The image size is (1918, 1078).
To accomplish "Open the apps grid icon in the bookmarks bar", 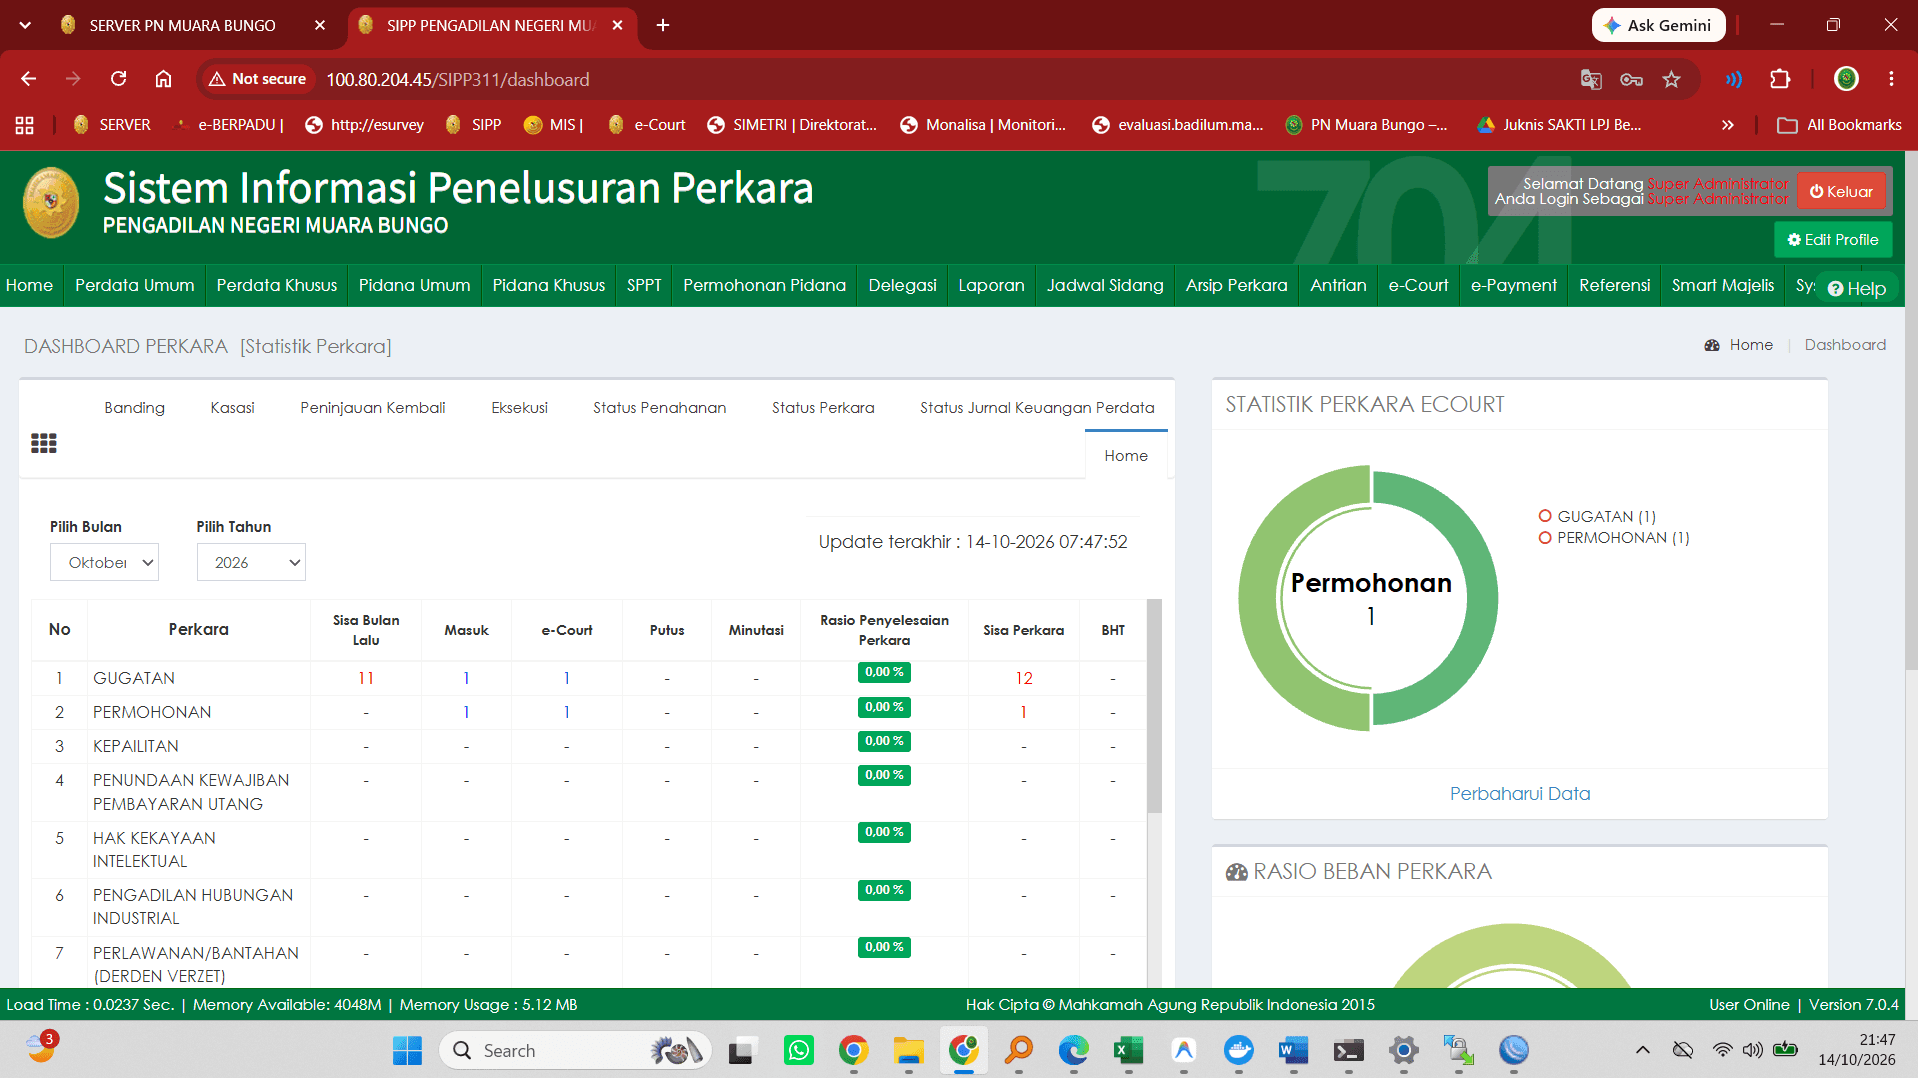I will 25,125.
